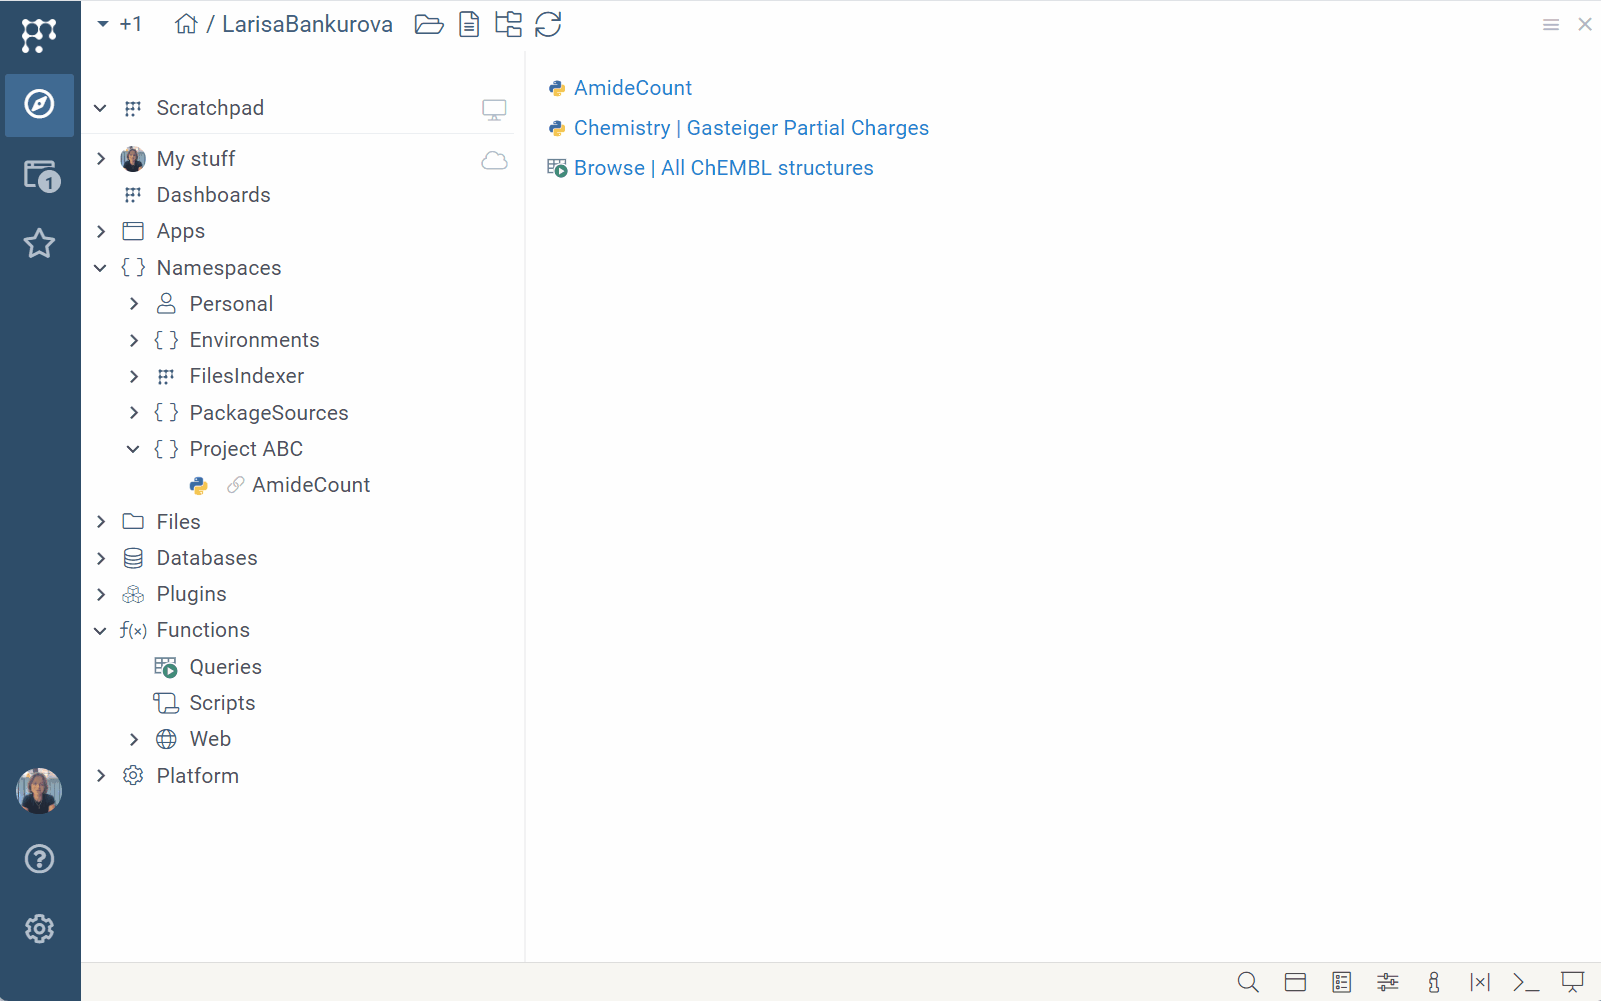Viewport: 1601px width, 1001px height.
Task: Select the Scripts item under Functions
Action: [x=222, y=703]
